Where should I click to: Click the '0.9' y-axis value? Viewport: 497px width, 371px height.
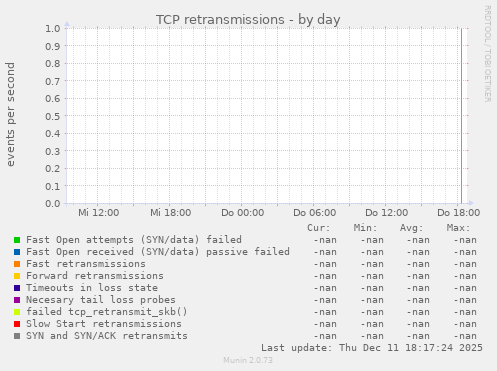(x=53, y=46)
